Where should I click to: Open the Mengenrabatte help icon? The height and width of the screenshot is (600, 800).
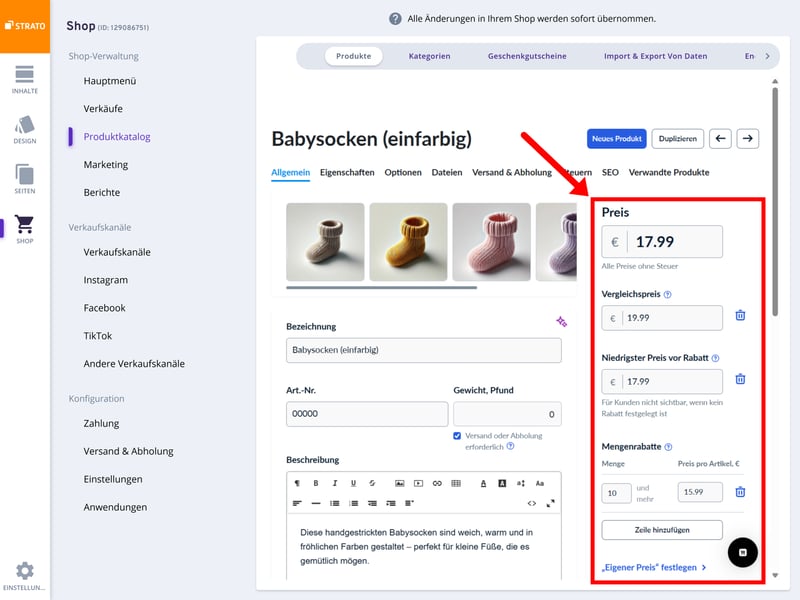tap(668, 447)
